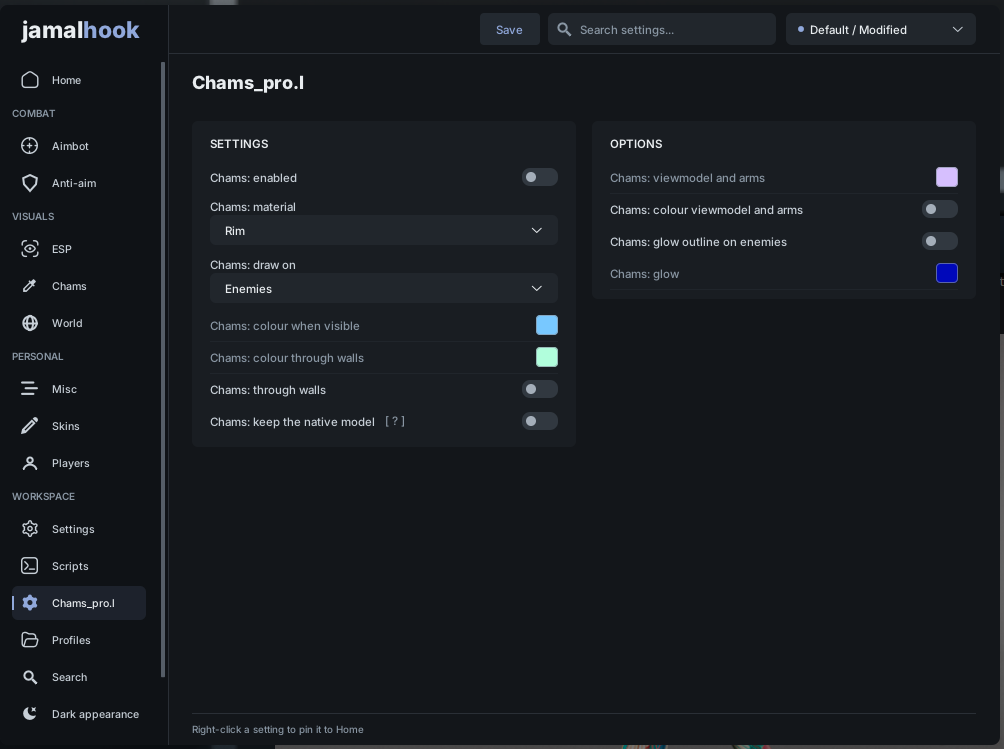This screenshot has height=749, width=1004.
Task: Open the Chams: material Rim dropdown
Action: tap(384, 230)
